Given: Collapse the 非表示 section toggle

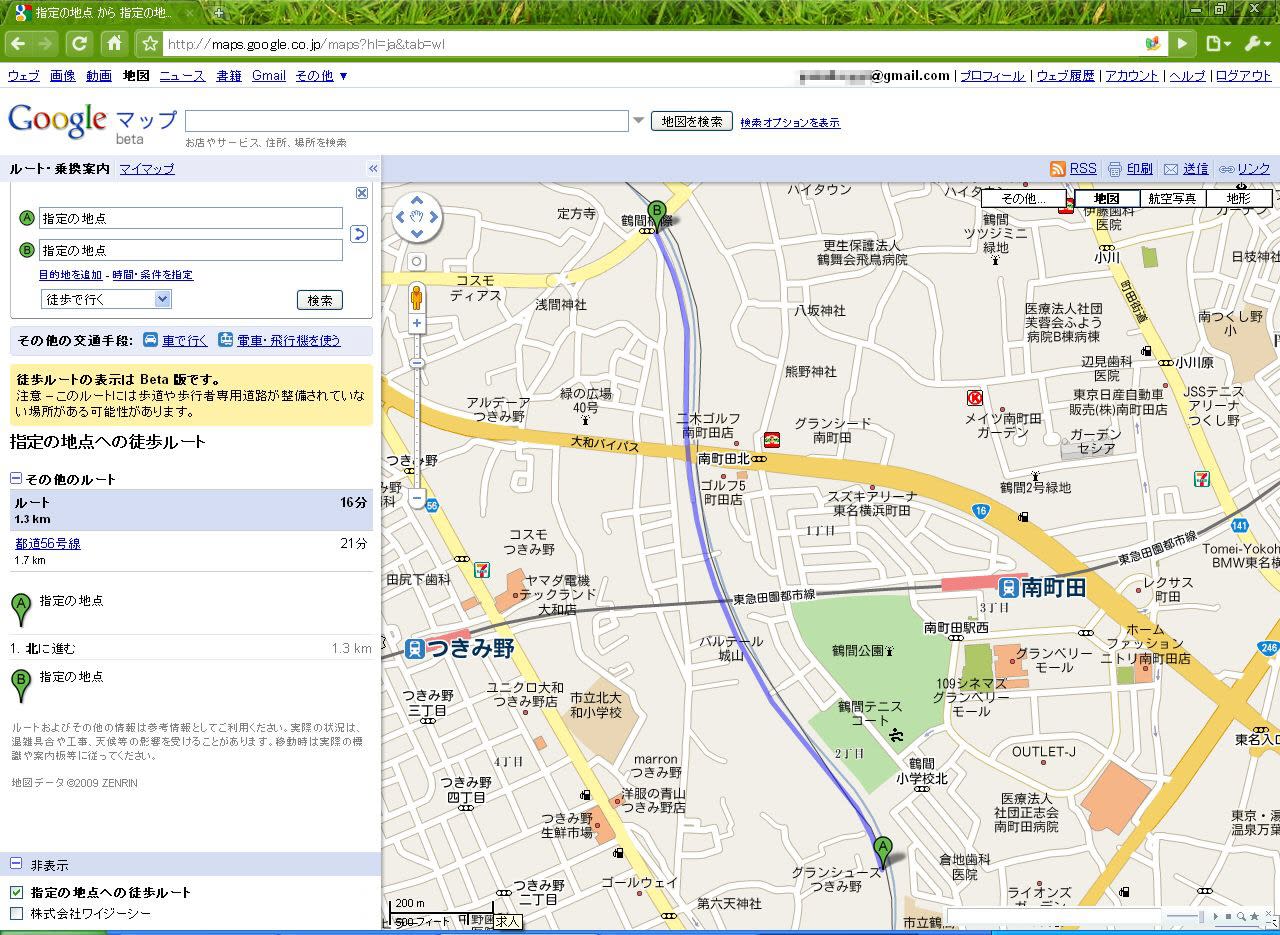Looking at the screenshot, I should click(x=16, y=864).
